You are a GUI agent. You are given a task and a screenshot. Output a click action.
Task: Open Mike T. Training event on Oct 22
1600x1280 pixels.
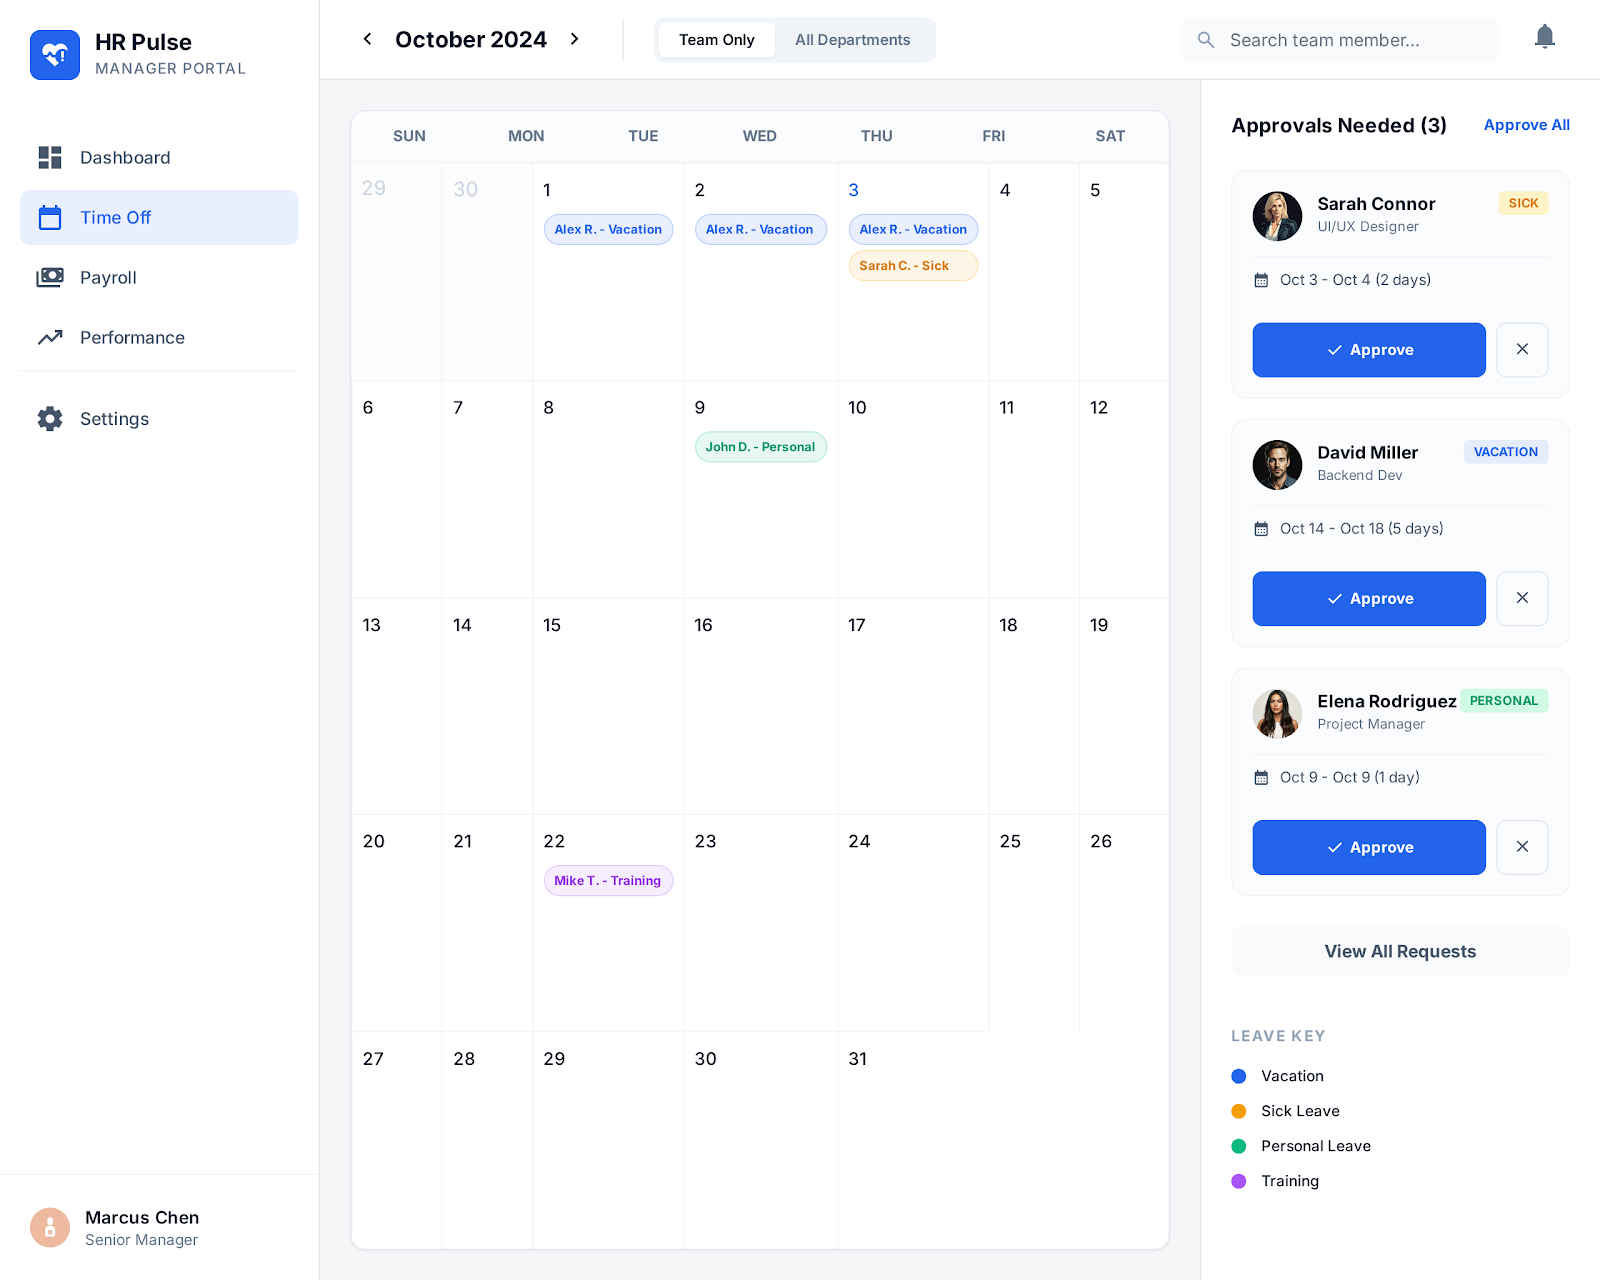point(608,881)
